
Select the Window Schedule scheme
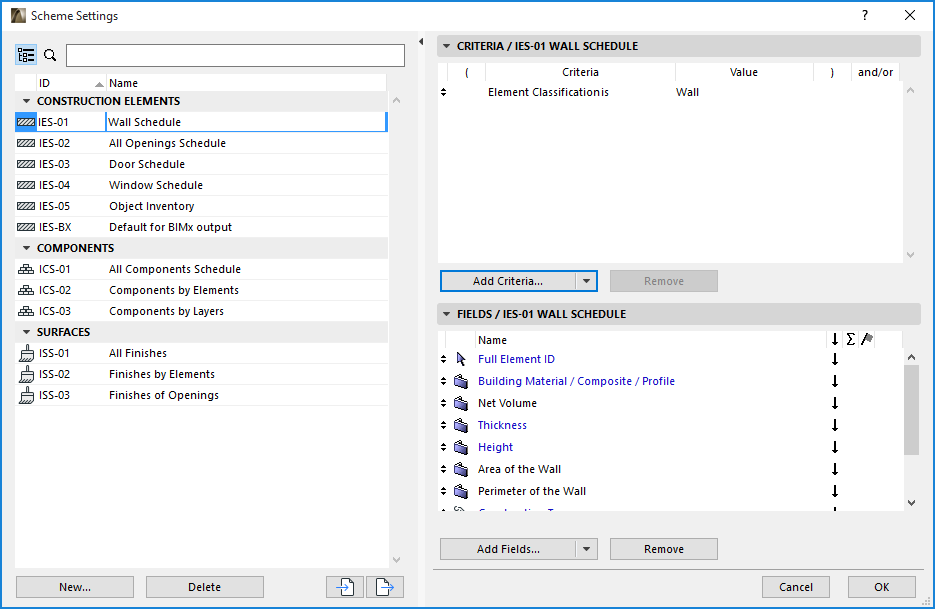coord(202,185)
